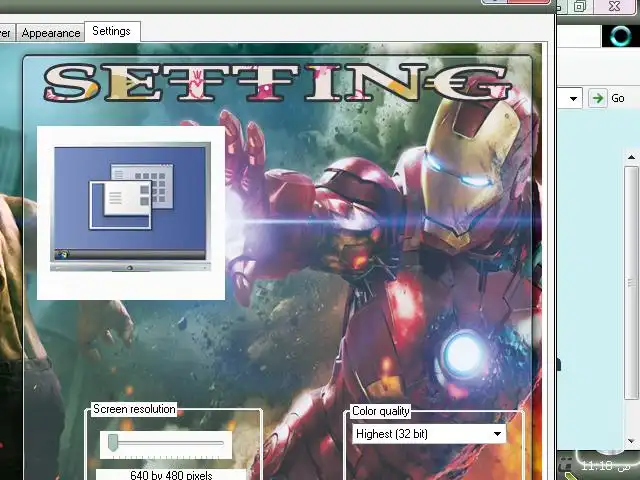The height and width of the screenshot is (480, 640).
Task: Click the green Go arrow in background window
Action: [x=598, y=98]
